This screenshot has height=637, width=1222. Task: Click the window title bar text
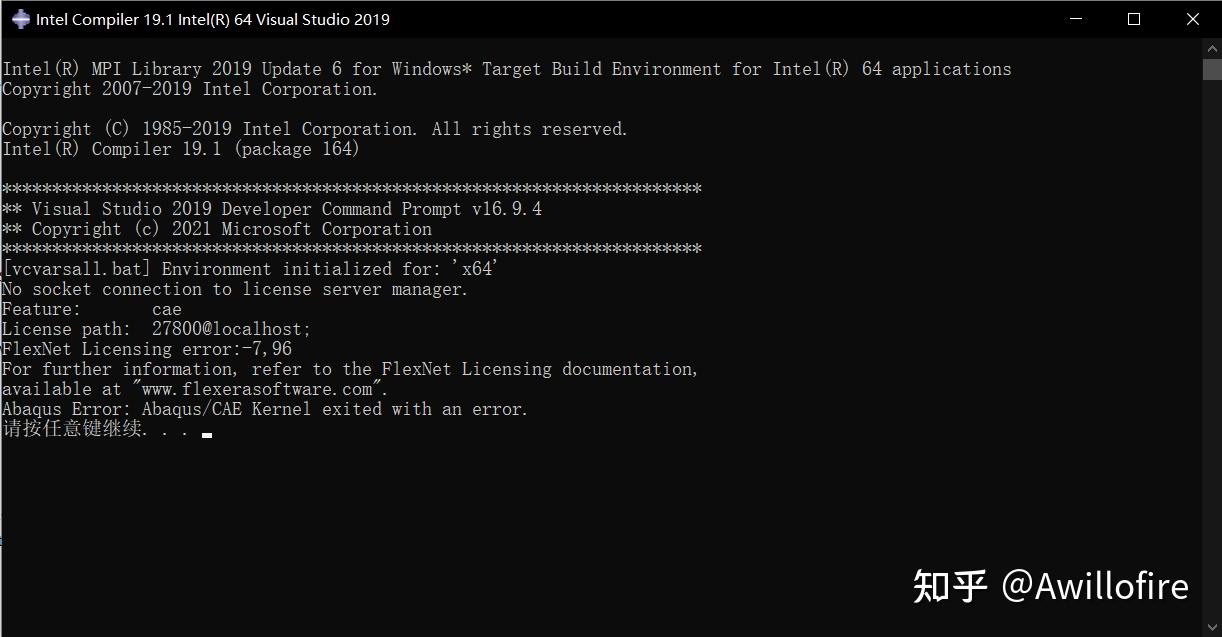coord(212,19)
